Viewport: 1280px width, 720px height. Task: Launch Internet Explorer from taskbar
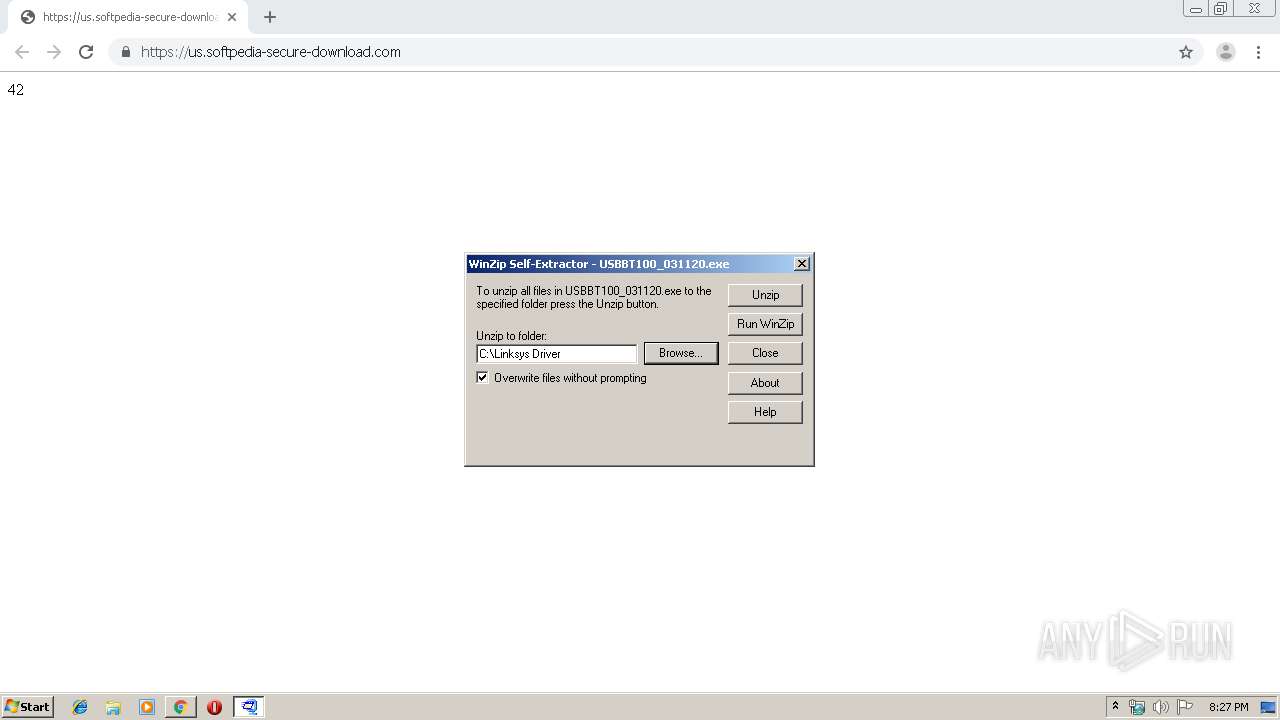tap(80, 707)
